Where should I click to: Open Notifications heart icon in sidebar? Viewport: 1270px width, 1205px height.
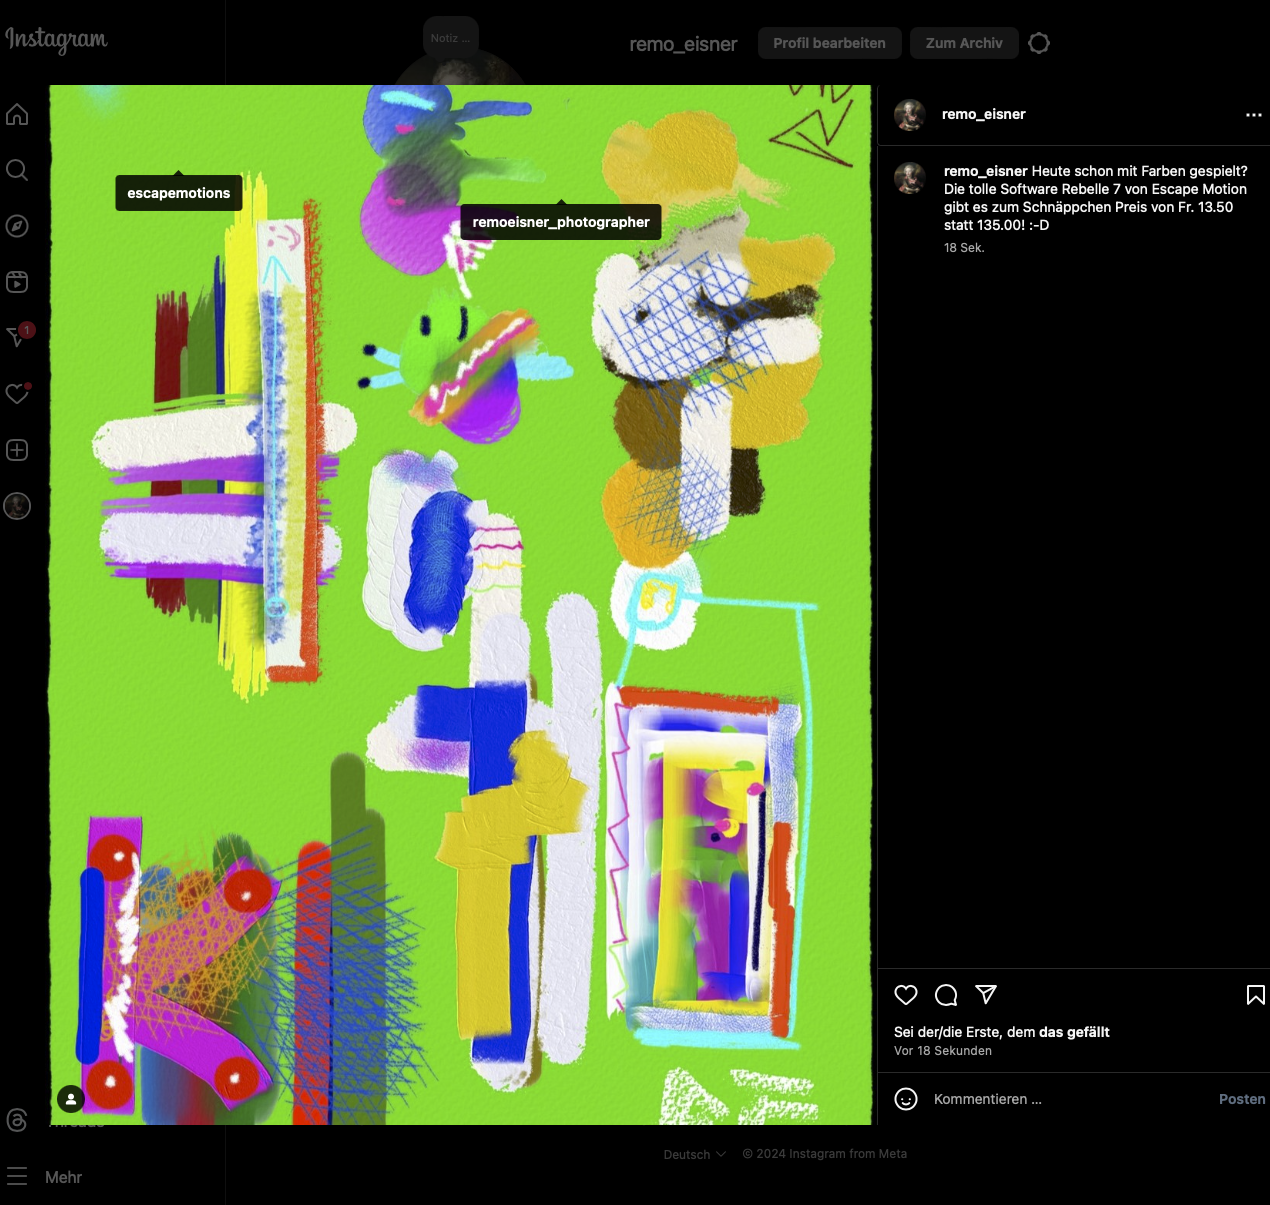click(17, 394)
